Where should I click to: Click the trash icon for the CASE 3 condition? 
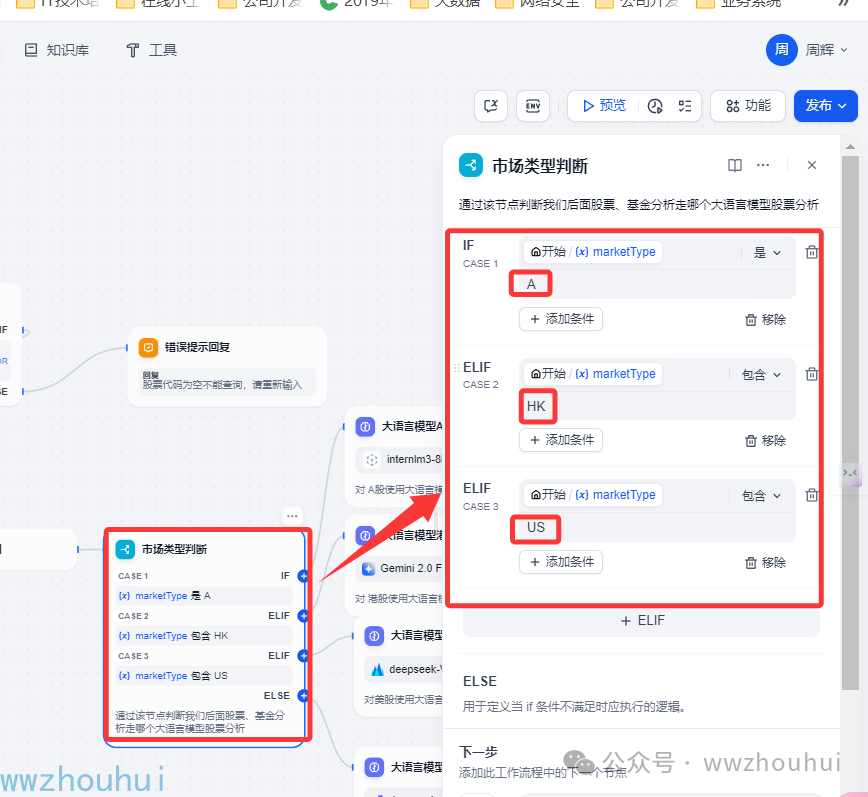point(812,495)
